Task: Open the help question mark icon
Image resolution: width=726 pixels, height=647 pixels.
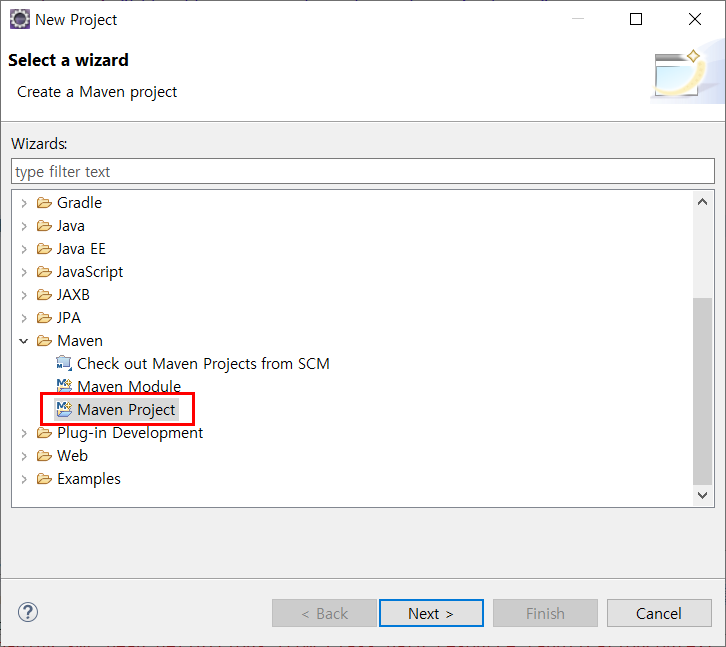Action: tap(28, 612)
